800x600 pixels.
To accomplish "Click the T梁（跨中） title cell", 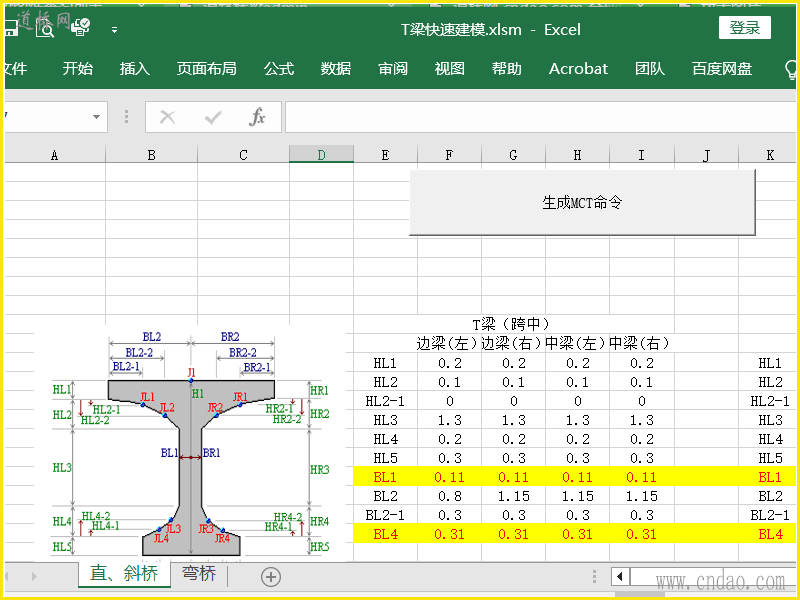I will click(x=512, y=323).
